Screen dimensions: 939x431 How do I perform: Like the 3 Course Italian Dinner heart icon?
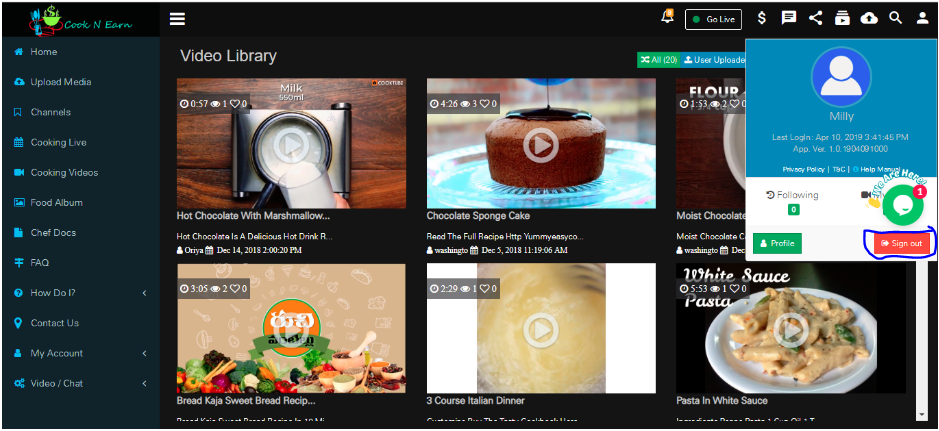tap(484, 289)
